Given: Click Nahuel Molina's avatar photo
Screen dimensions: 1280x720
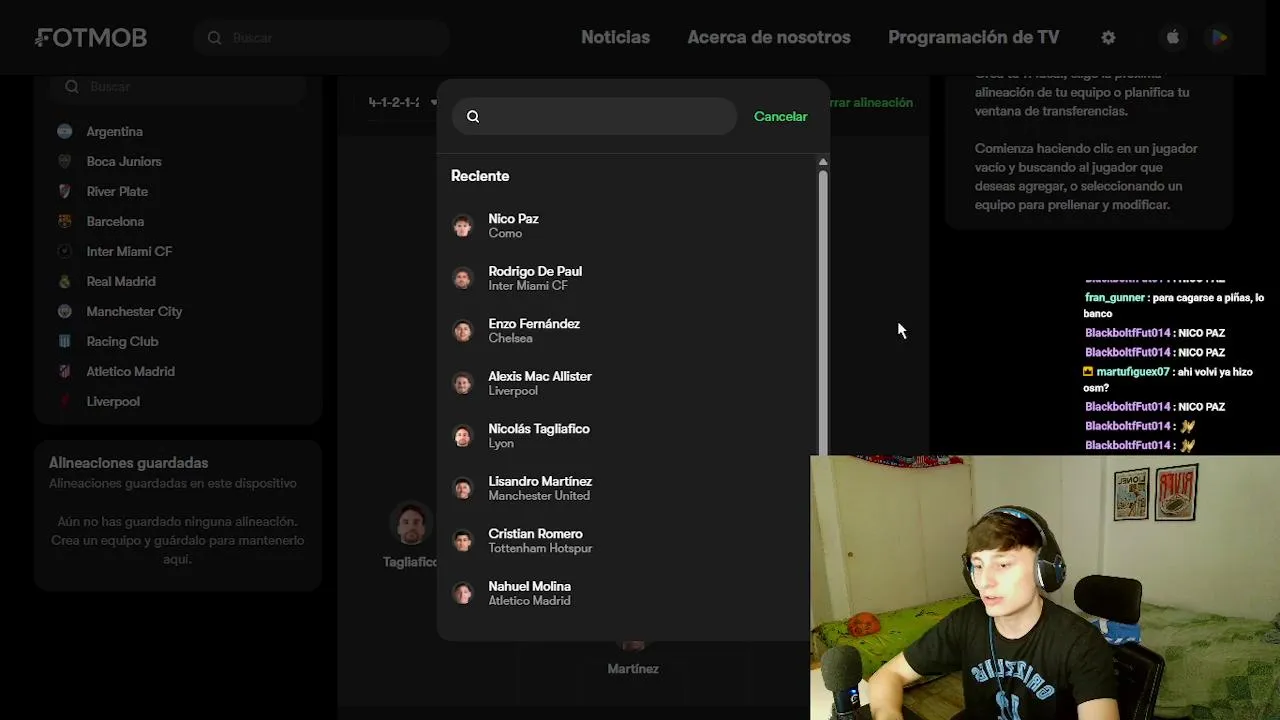Looking at the screenshot, I should point(462,593).
